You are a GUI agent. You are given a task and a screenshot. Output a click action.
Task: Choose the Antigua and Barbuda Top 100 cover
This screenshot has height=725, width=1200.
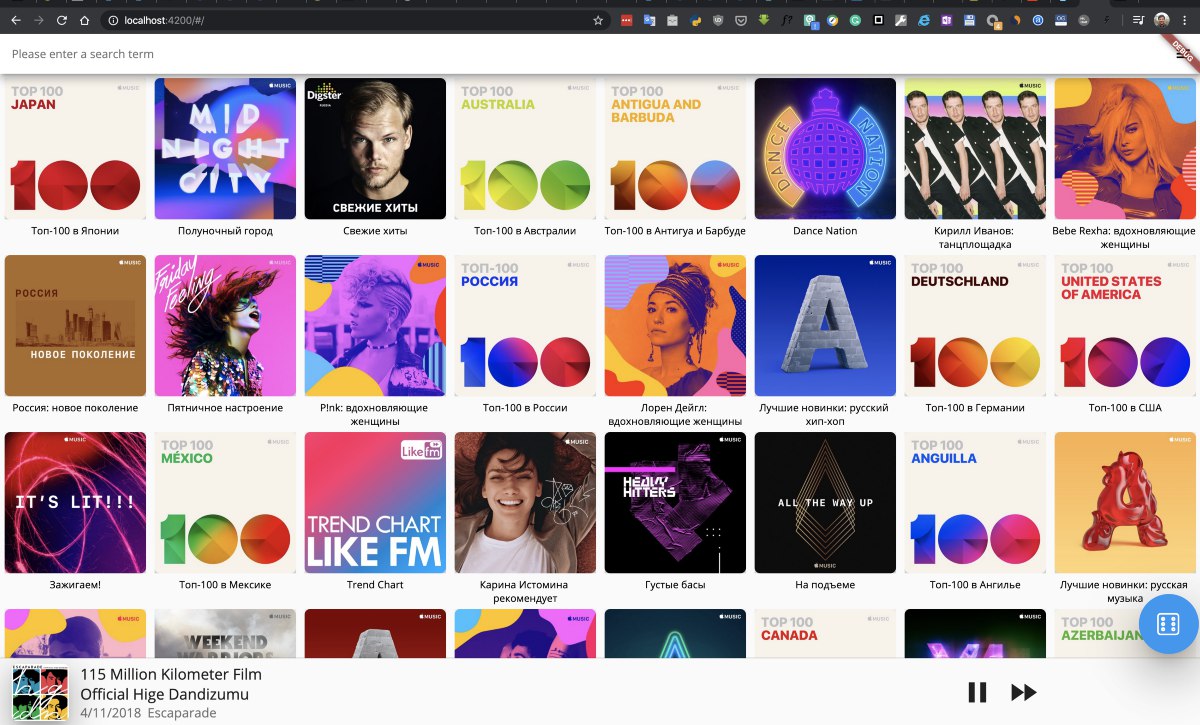point(675,148)
